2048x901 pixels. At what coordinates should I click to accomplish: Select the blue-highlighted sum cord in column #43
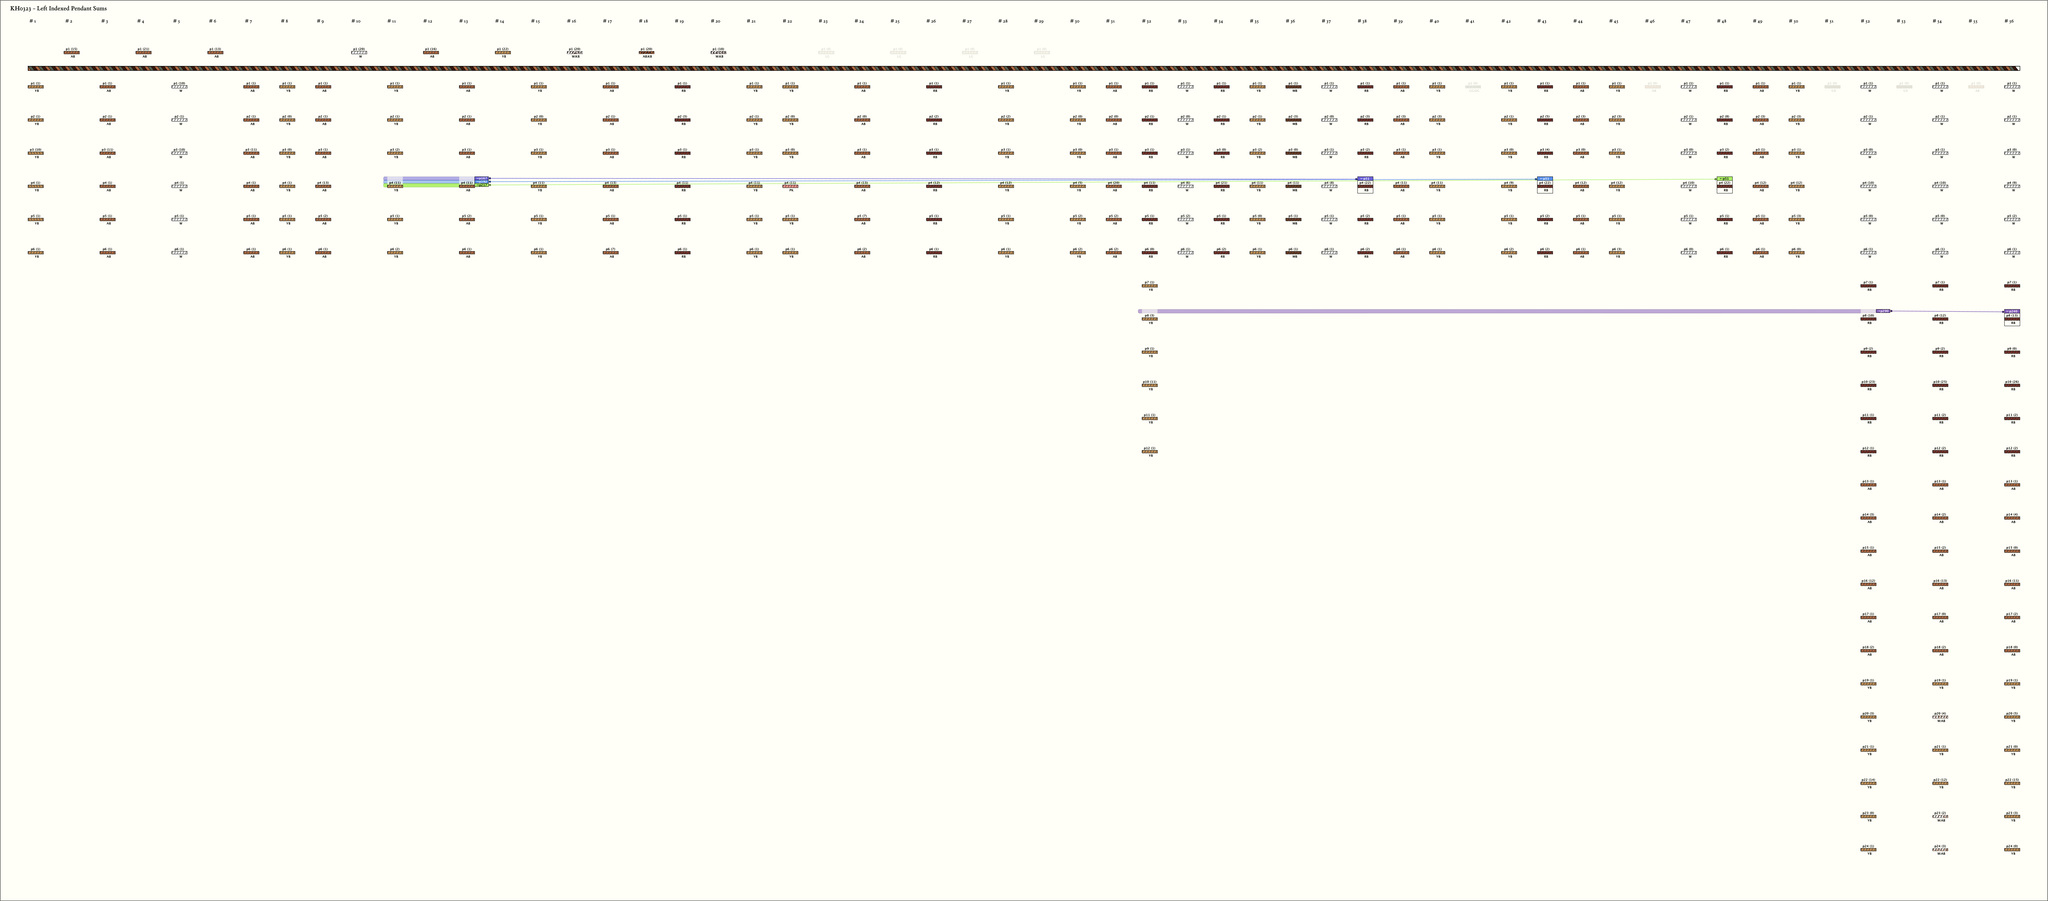pyautogui.click(x=1545, y=184)
